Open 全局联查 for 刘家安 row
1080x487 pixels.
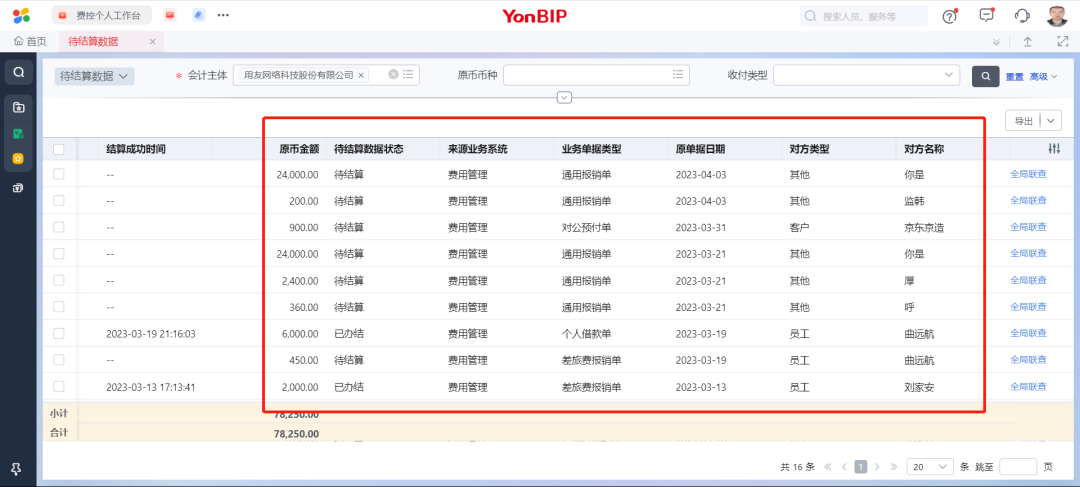(1028, 386)
